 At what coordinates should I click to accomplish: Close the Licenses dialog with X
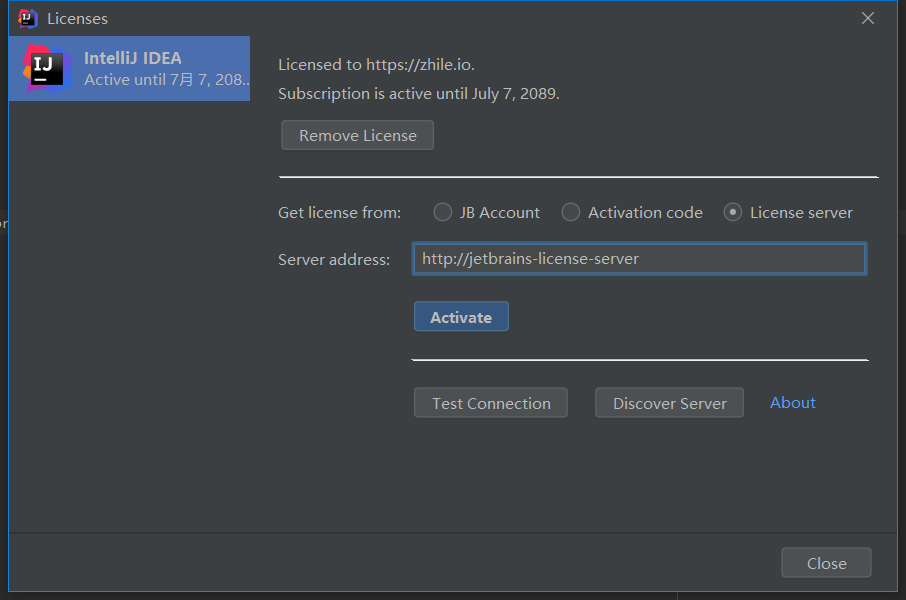click(867, 18)
